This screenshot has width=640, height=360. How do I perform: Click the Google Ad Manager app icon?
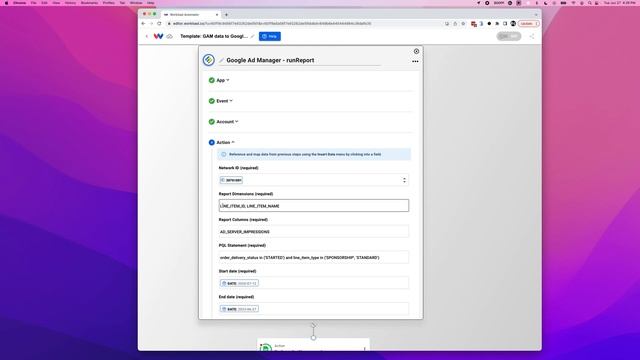click(x=209, y=60)
